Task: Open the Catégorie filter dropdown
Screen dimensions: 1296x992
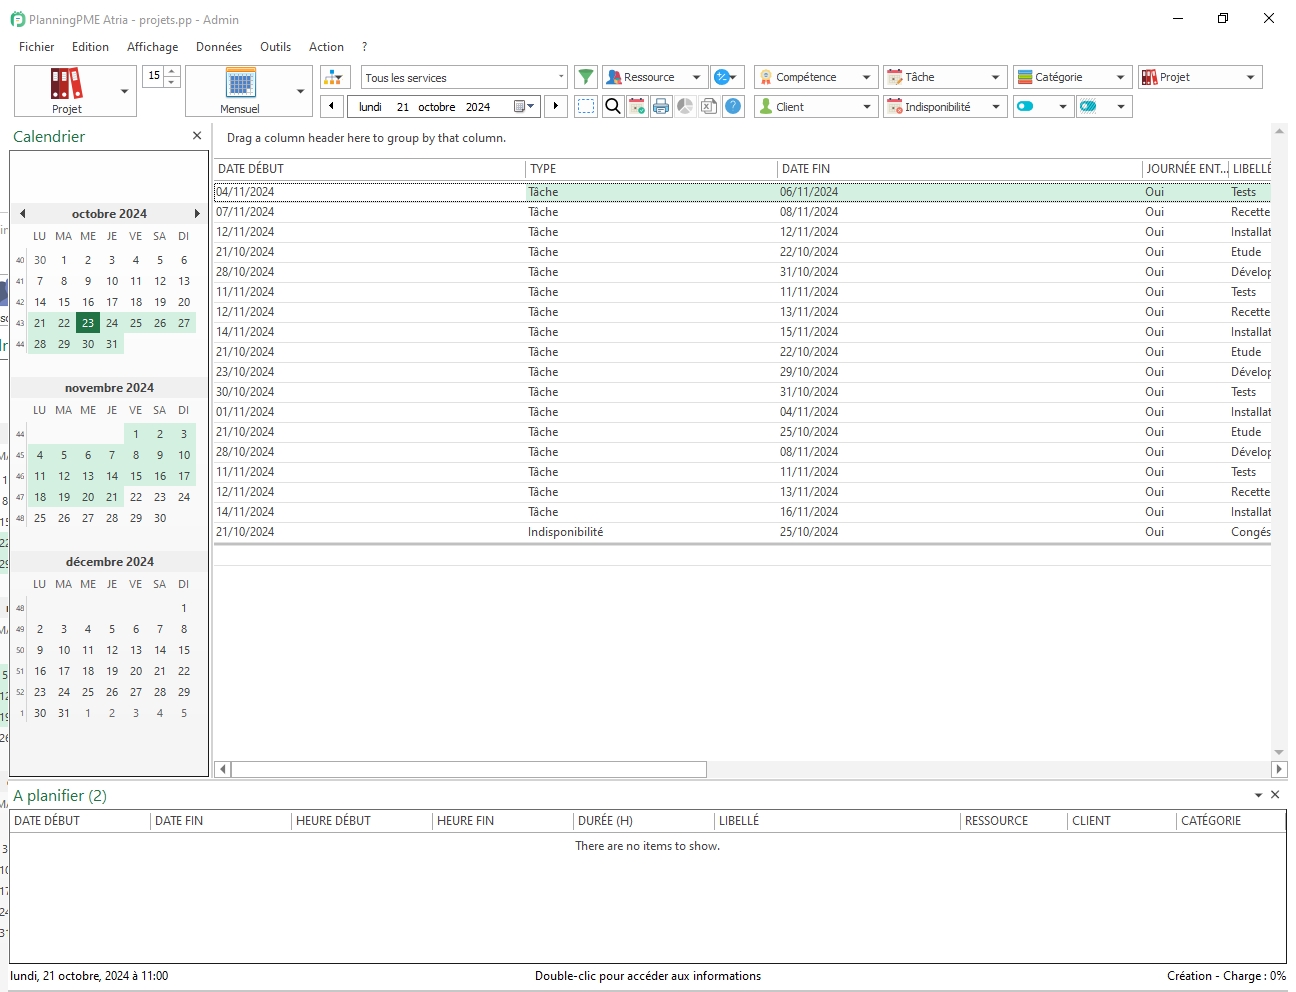Action: [x=1073, y=77]
